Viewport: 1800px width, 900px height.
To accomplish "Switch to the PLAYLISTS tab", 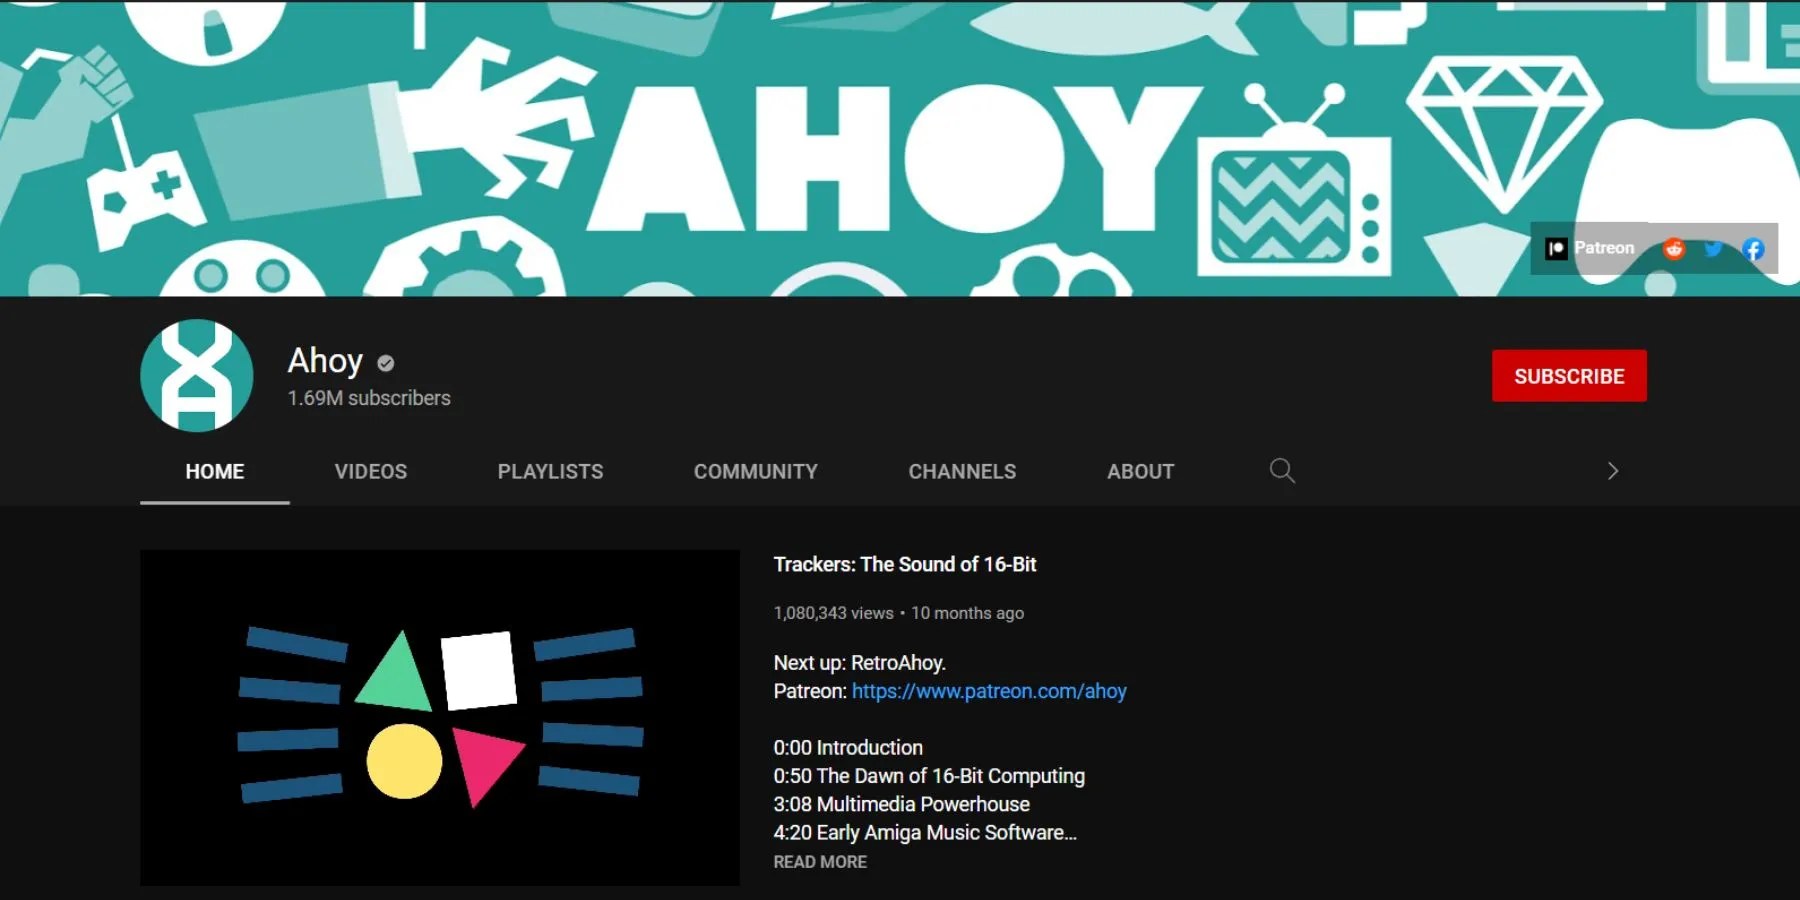I will click(x=550, y=471).
